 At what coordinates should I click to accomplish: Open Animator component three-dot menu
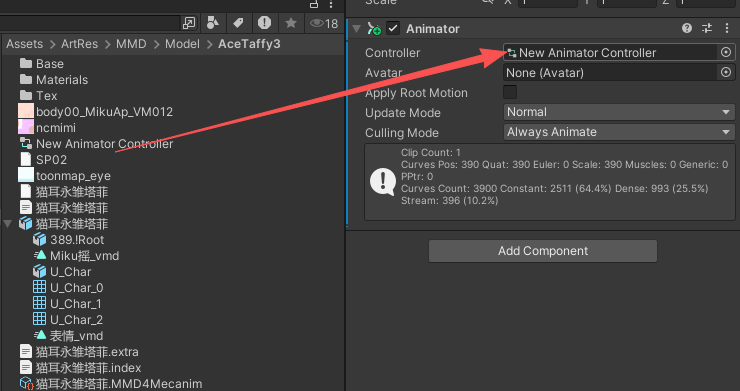click(x=727, y=28)
